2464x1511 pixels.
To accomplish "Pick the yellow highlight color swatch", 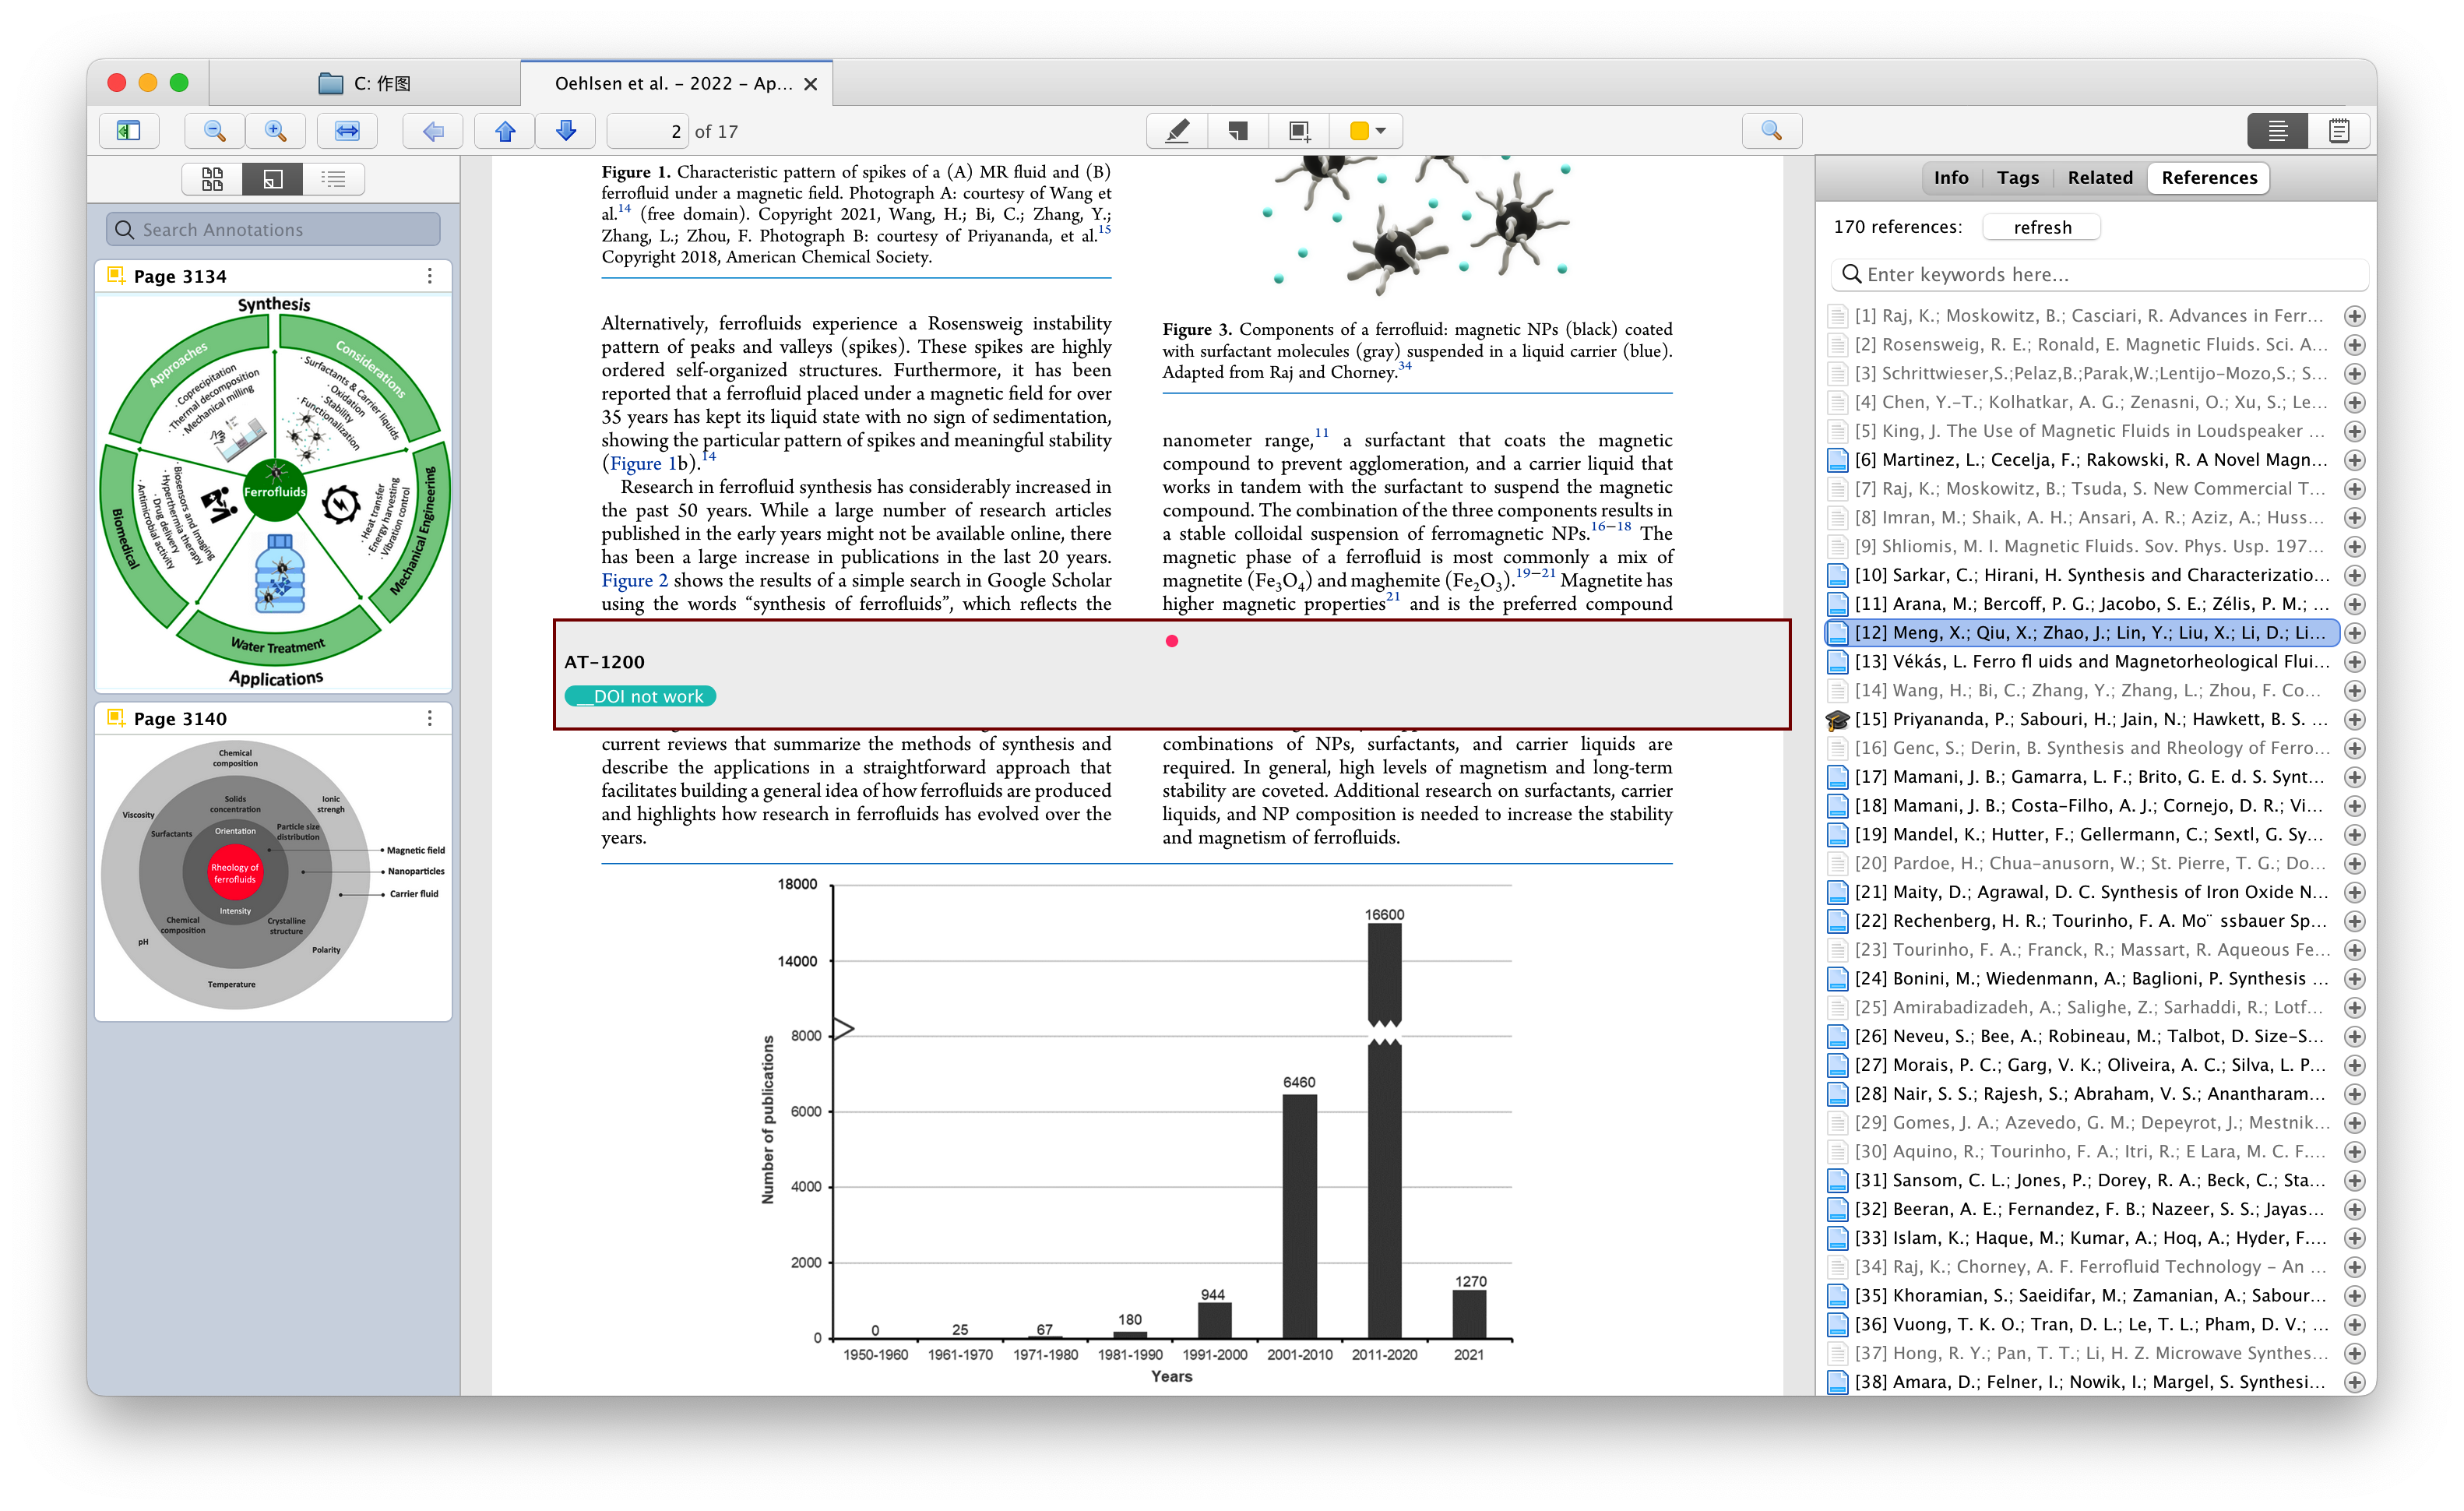I will (1358, 131).
